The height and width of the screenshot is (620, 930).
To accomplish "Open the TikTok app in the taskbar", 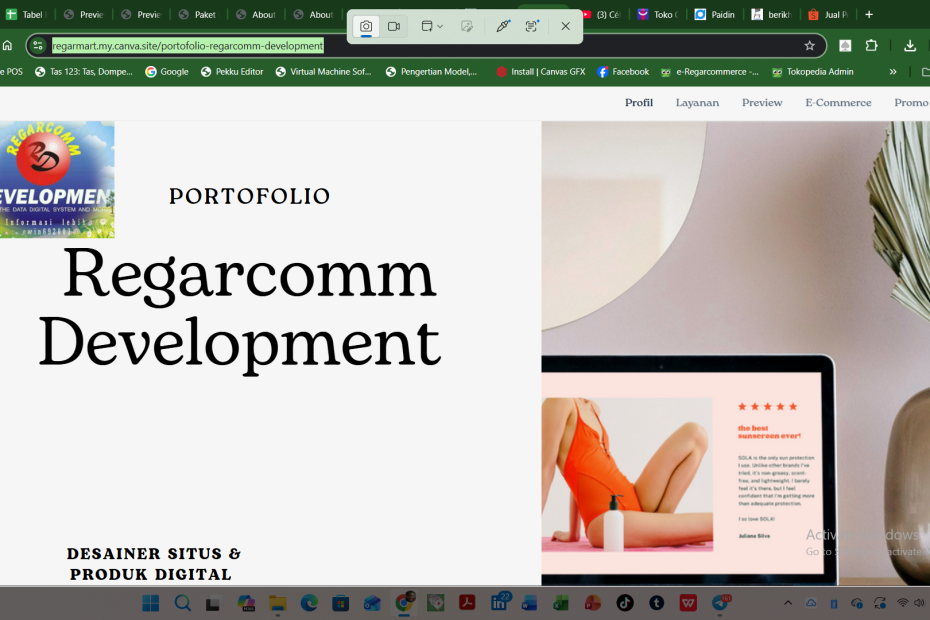I will click(x=625, y=603).
